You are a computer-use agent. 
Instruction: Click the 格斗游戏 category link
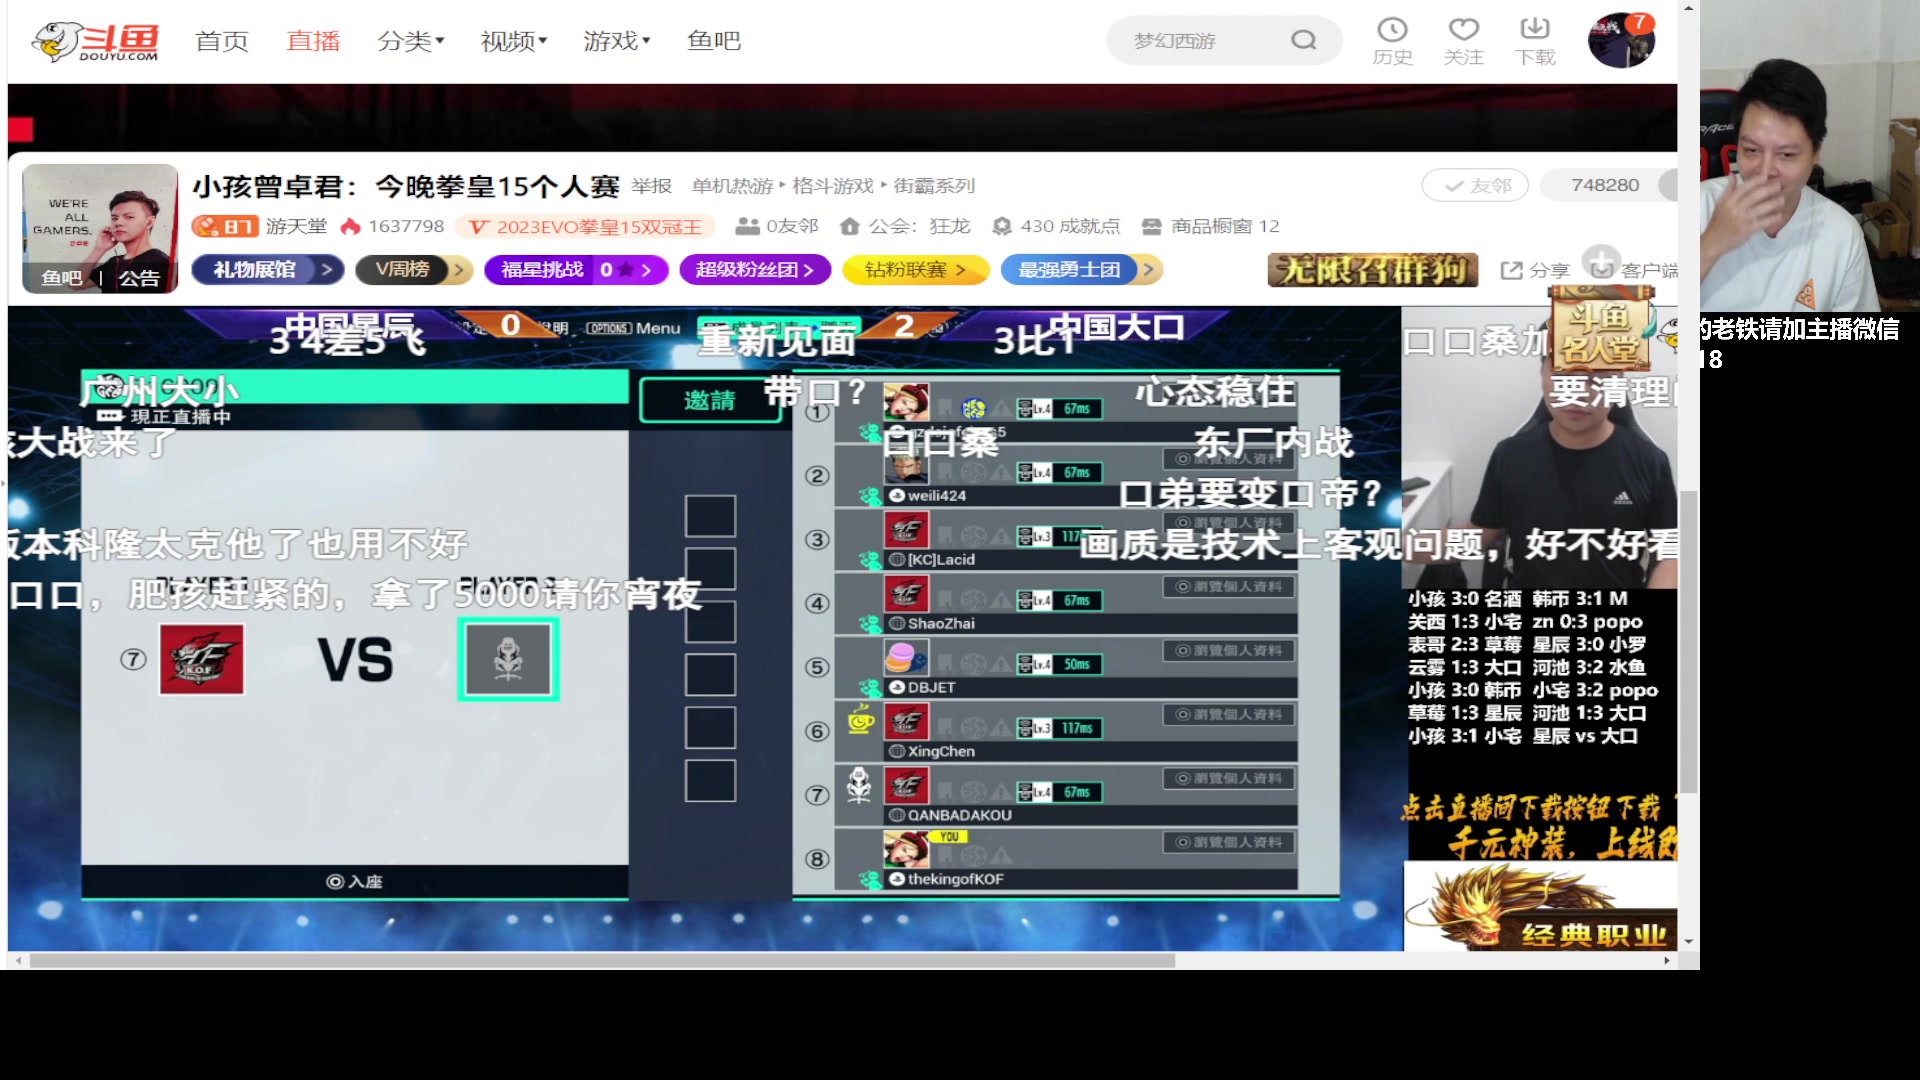click(x=833, y=186)
